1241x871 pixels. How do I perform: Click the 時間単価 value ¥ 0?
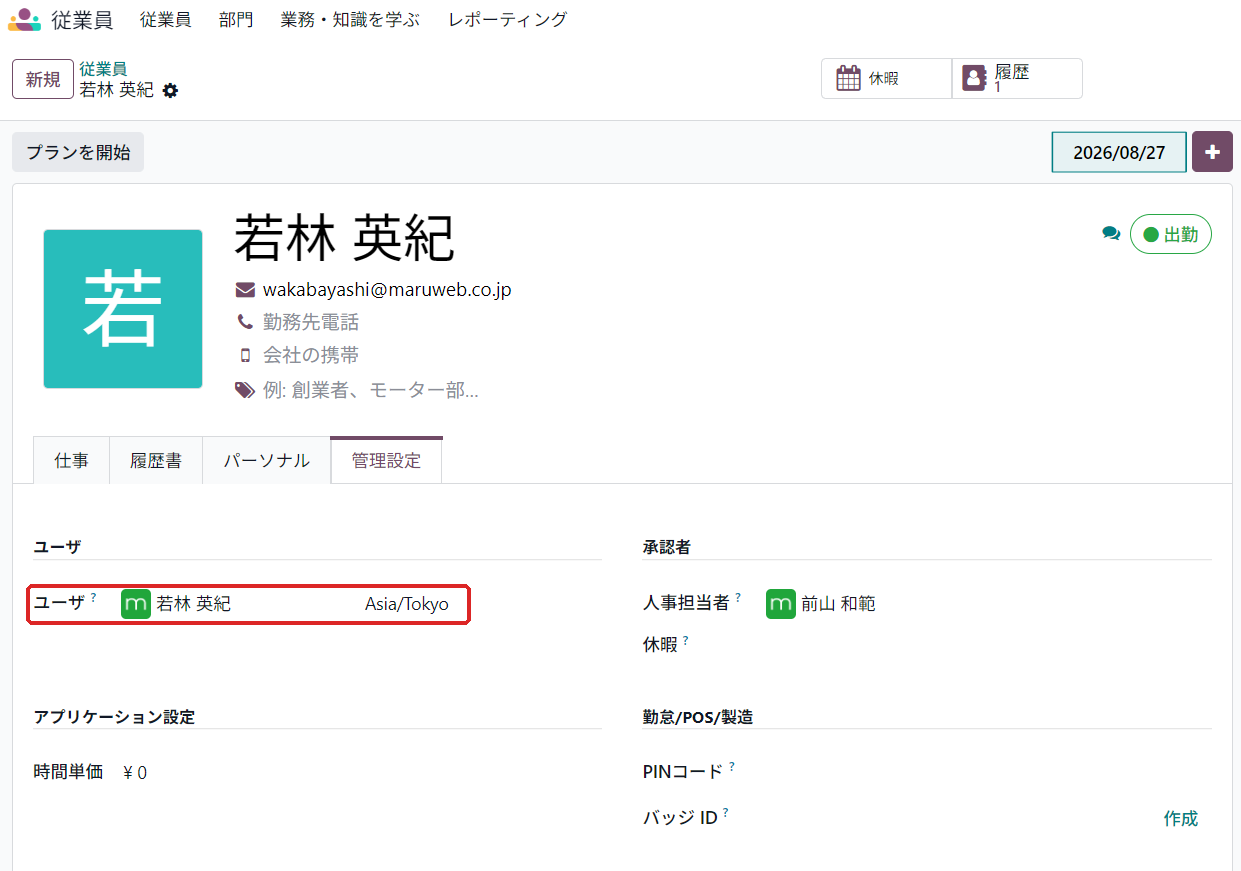(135, 772)
